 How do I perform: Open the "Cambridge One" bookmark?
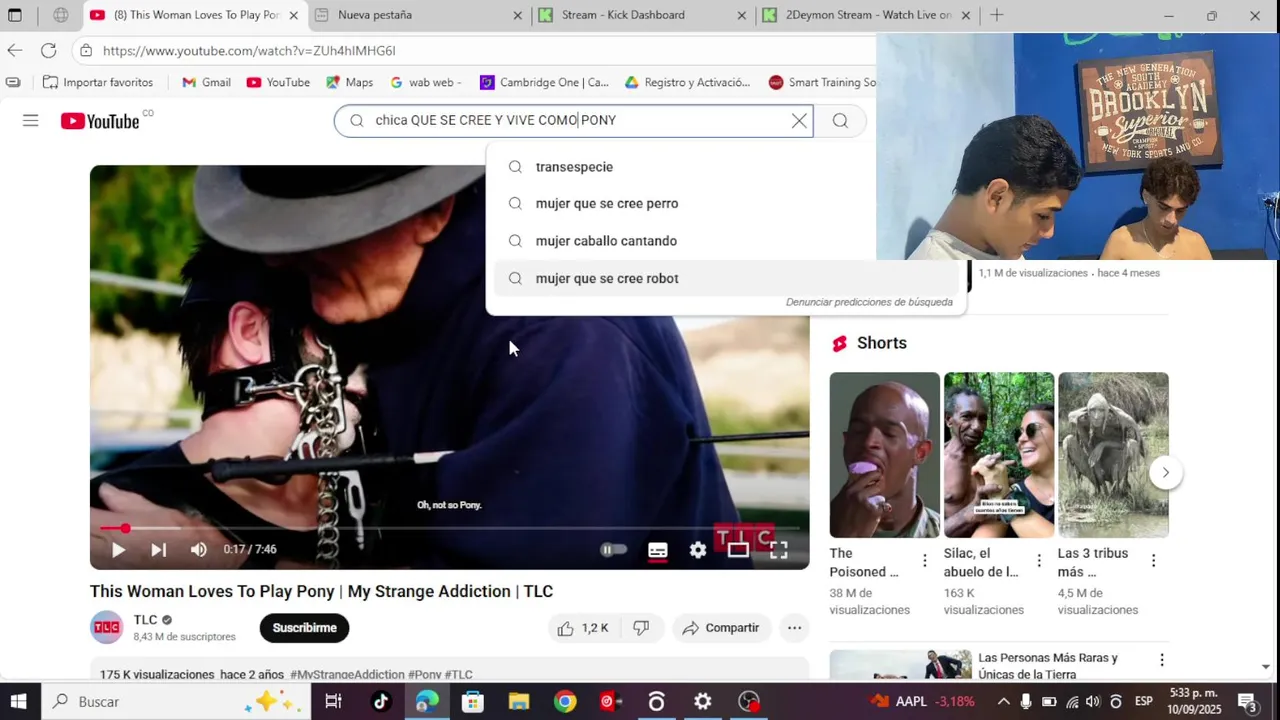coord(544,82)
